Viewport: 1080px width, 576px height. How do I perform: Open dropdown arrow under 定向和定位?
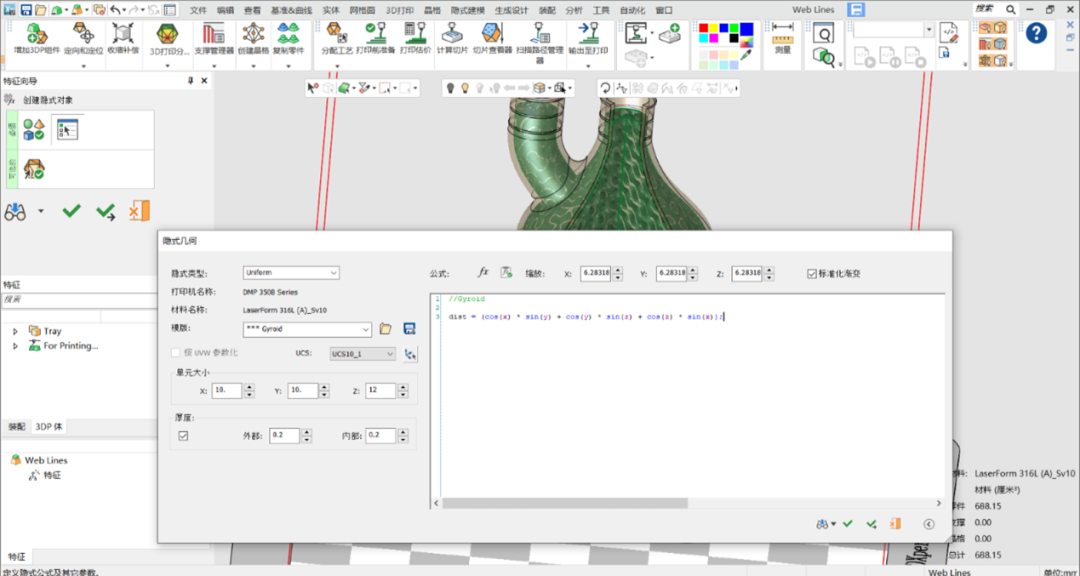(x=83, y=66)
